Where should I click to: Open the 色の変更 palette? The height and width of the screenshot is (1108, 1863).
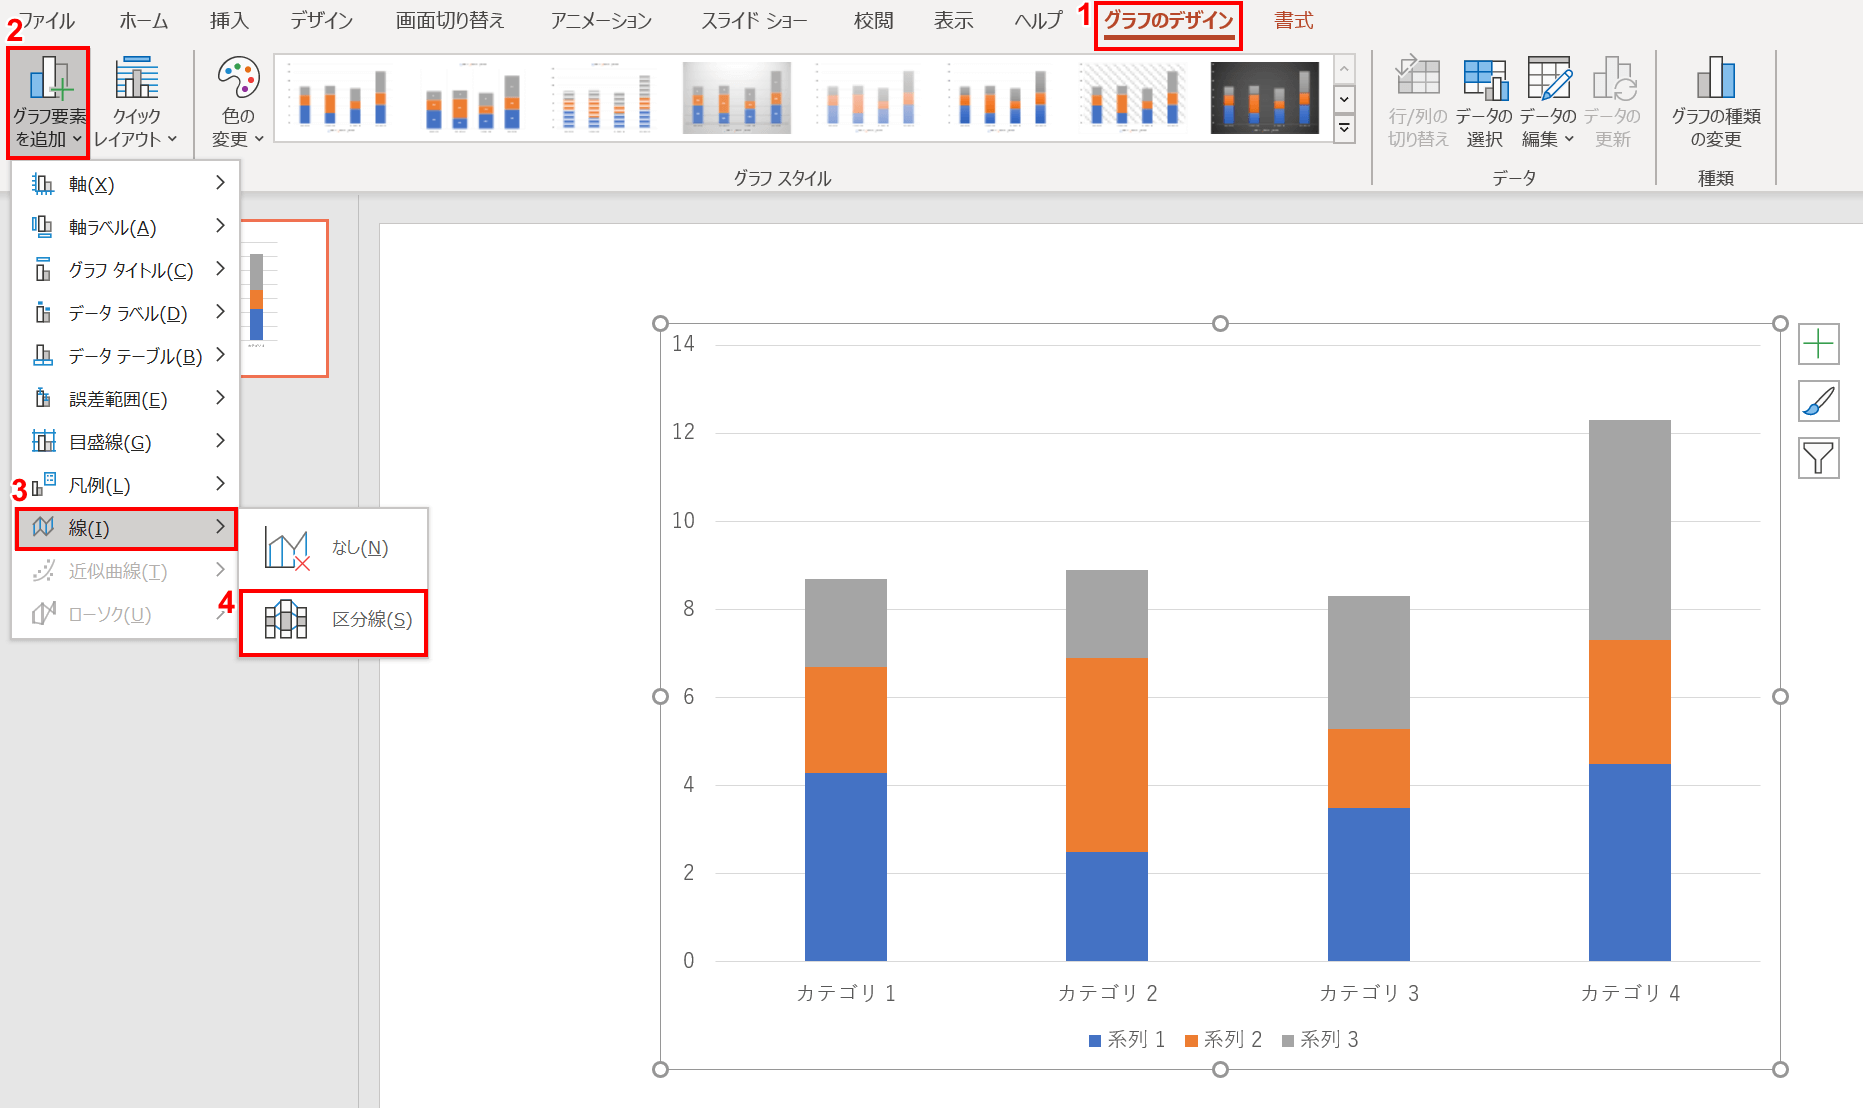(238, 102)
